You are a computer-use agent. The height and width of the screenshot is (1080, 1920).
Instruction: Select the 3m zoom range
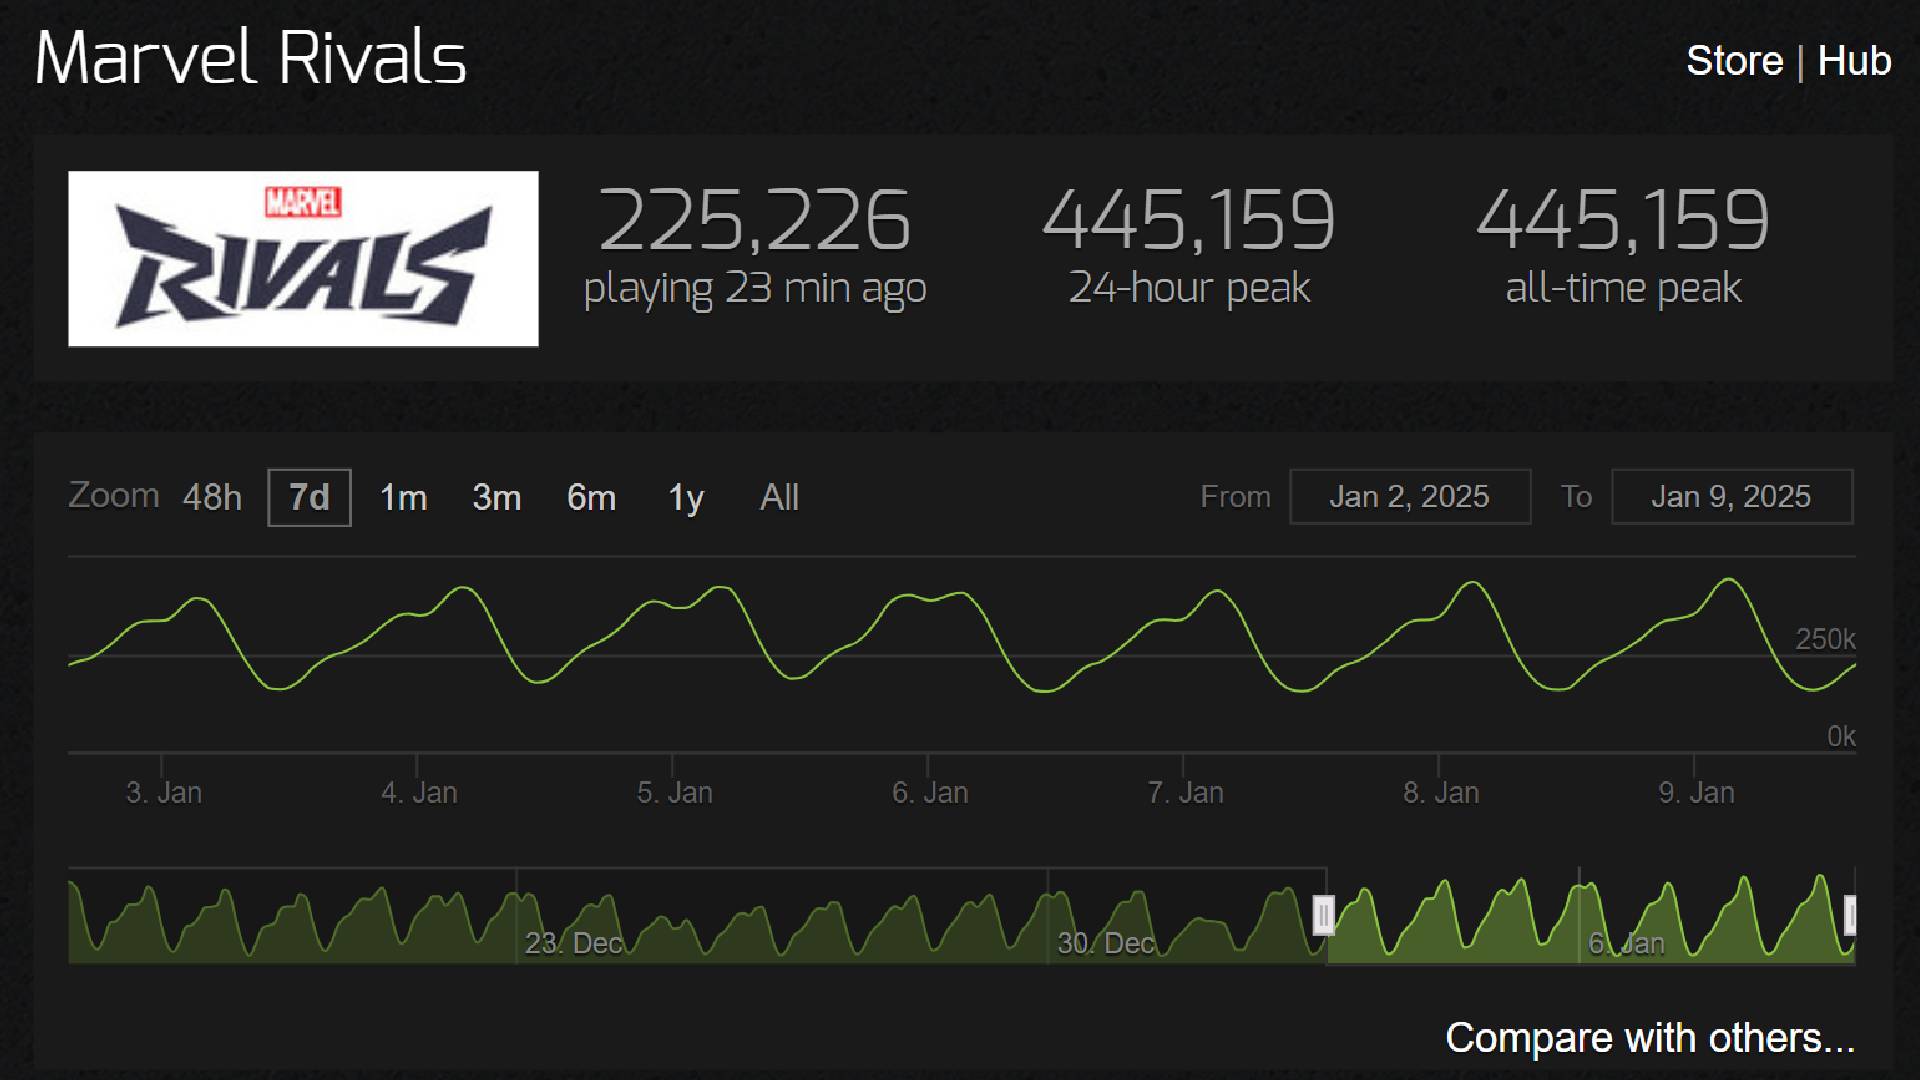pos(497,497)
